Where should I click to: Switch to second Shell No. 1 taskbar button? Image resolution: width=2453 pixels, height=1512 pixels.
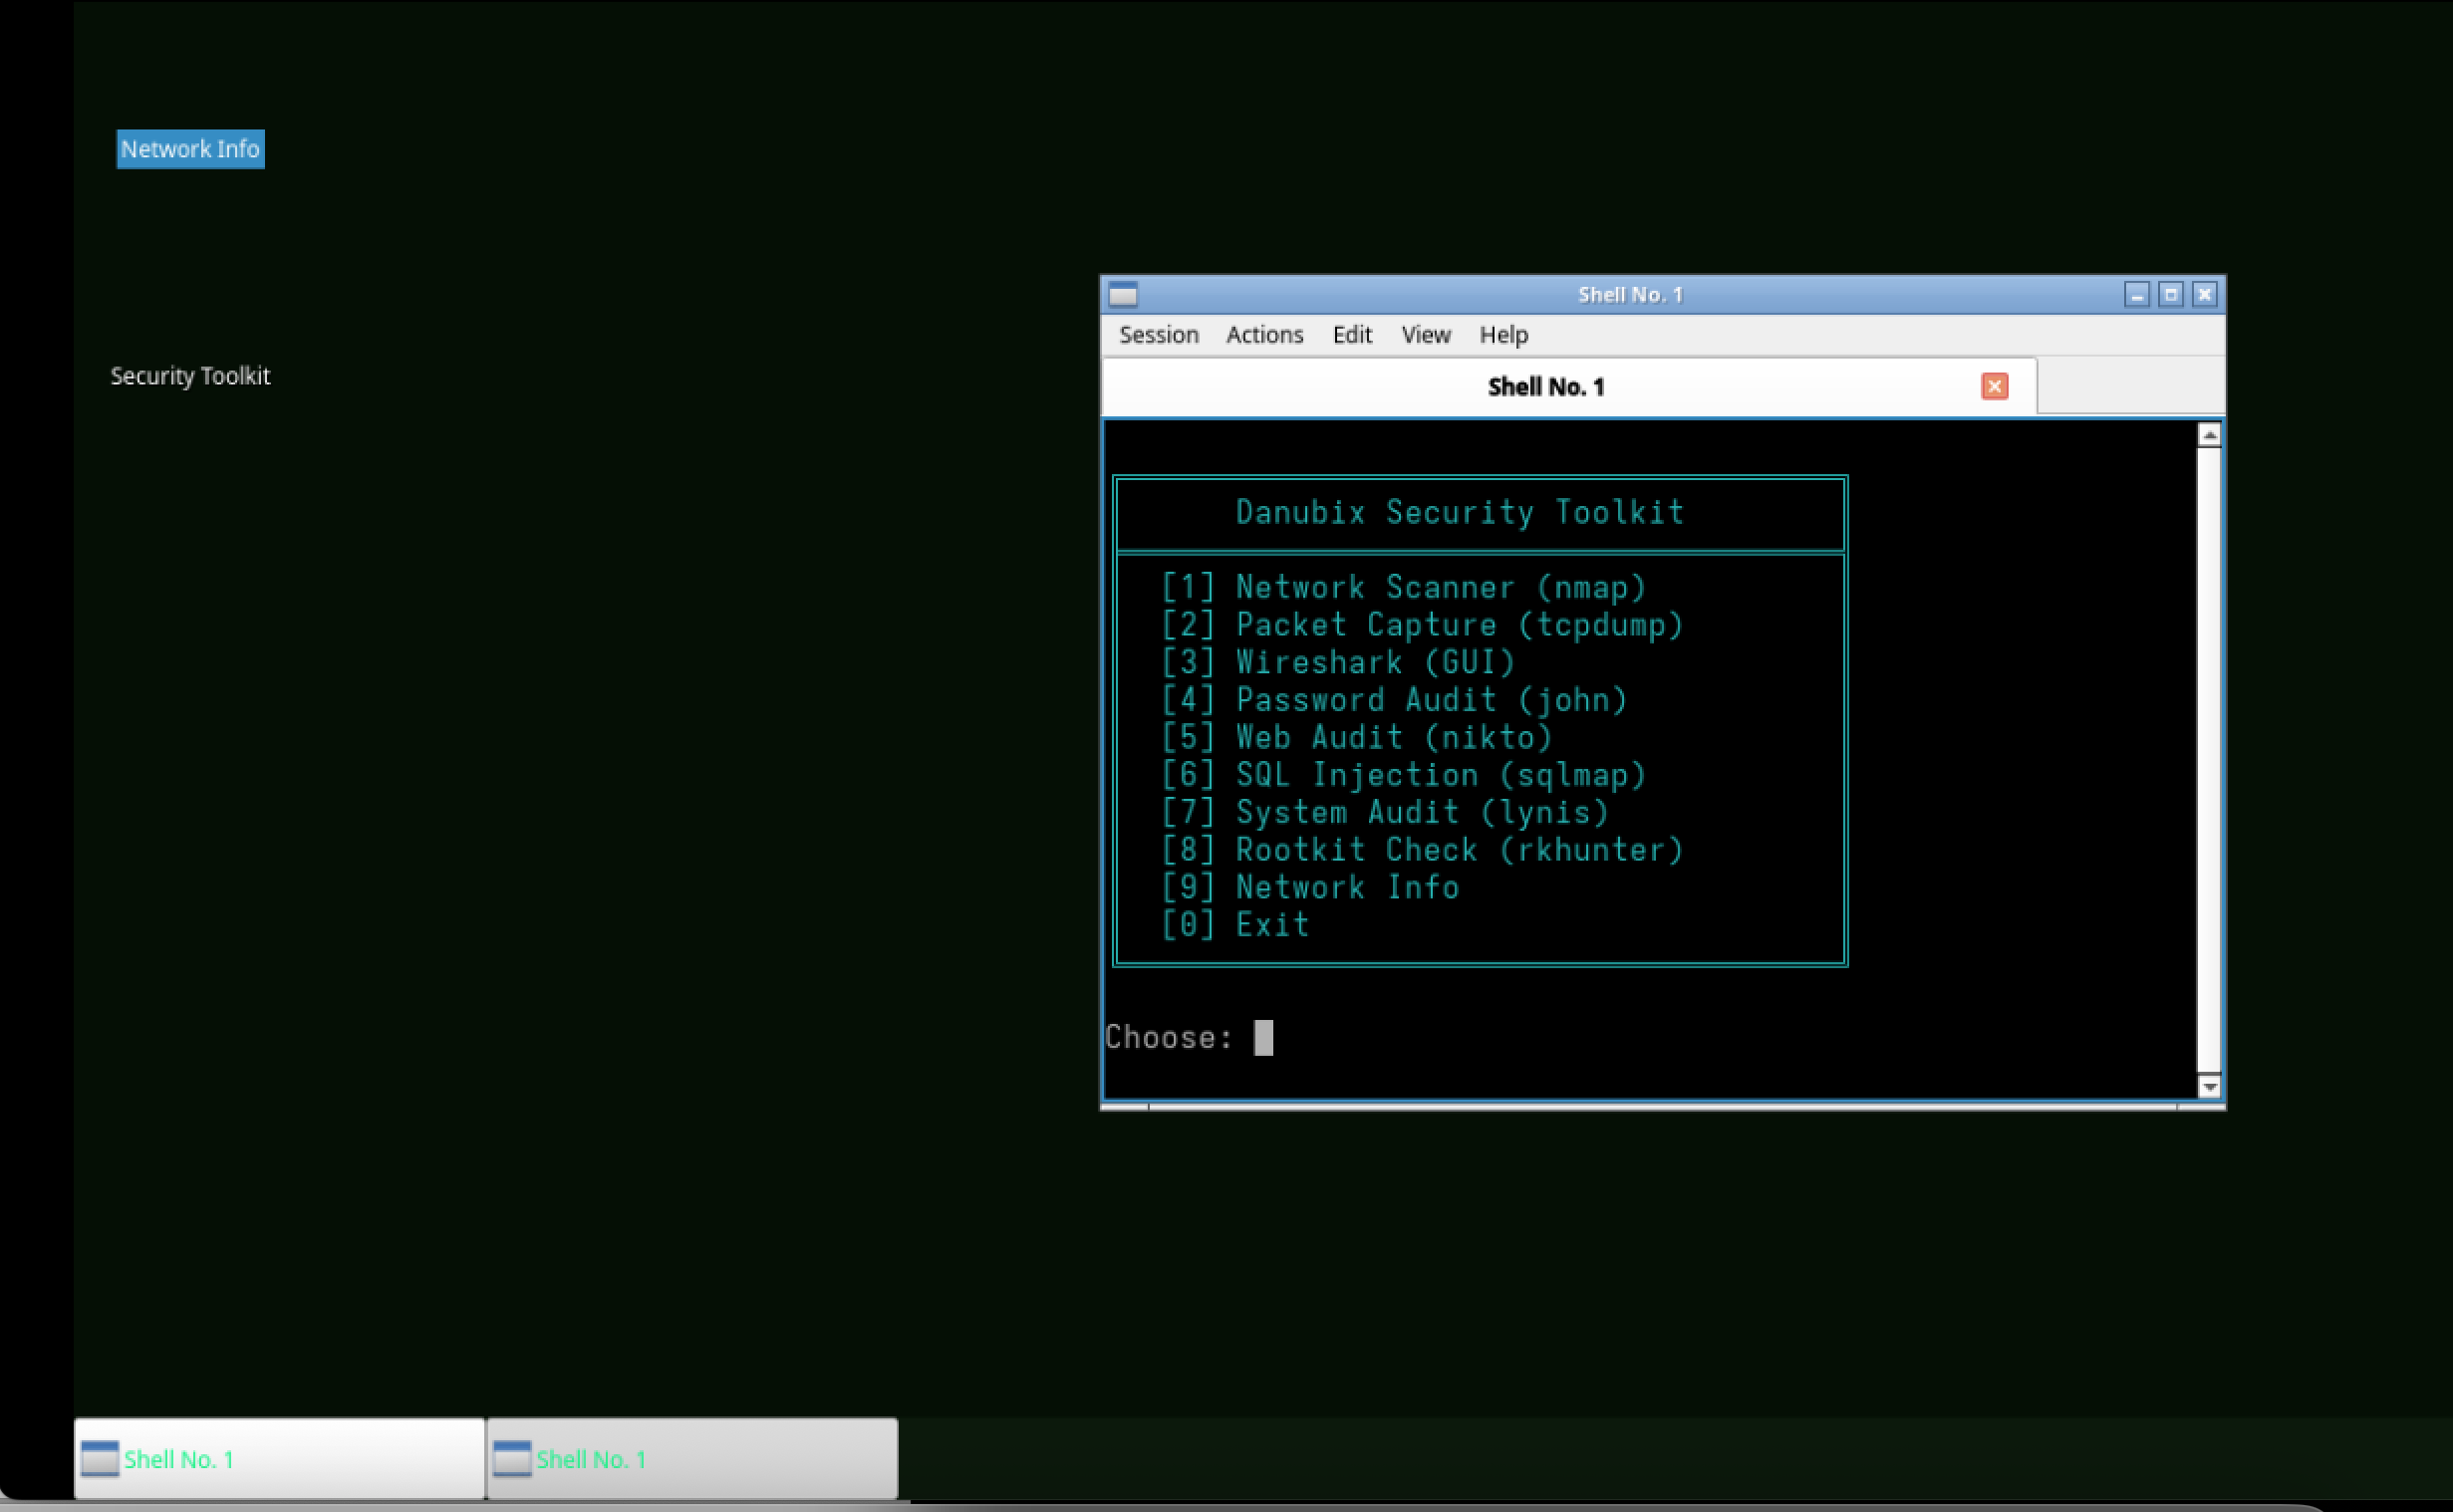[691, 1459]
